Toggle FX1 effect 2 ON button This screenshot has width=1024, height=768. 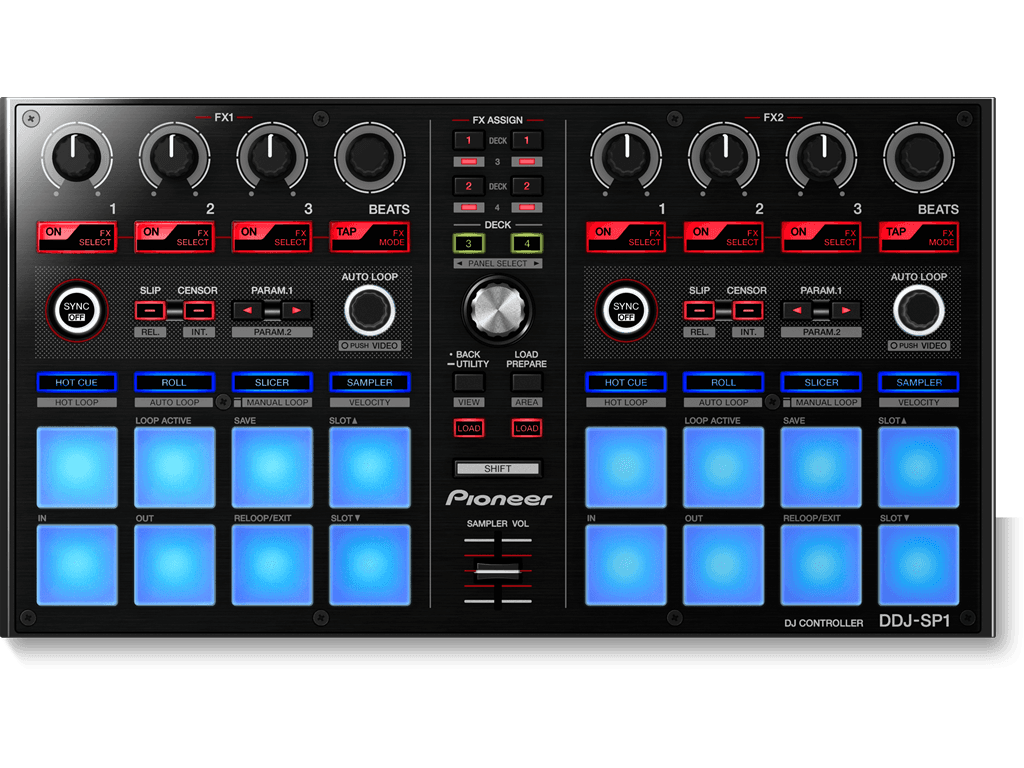pos(174,237)
